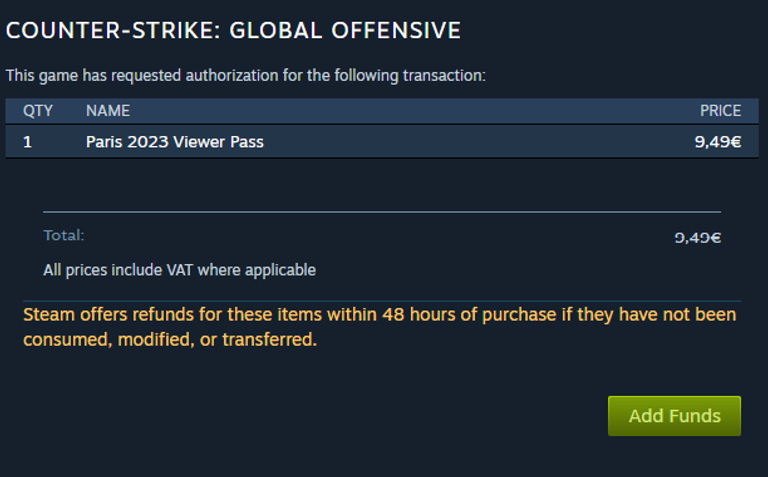Click the word 'VAT' in the price note
The height and width of the screenshot is (477, 768).
[x=180, y=270]
